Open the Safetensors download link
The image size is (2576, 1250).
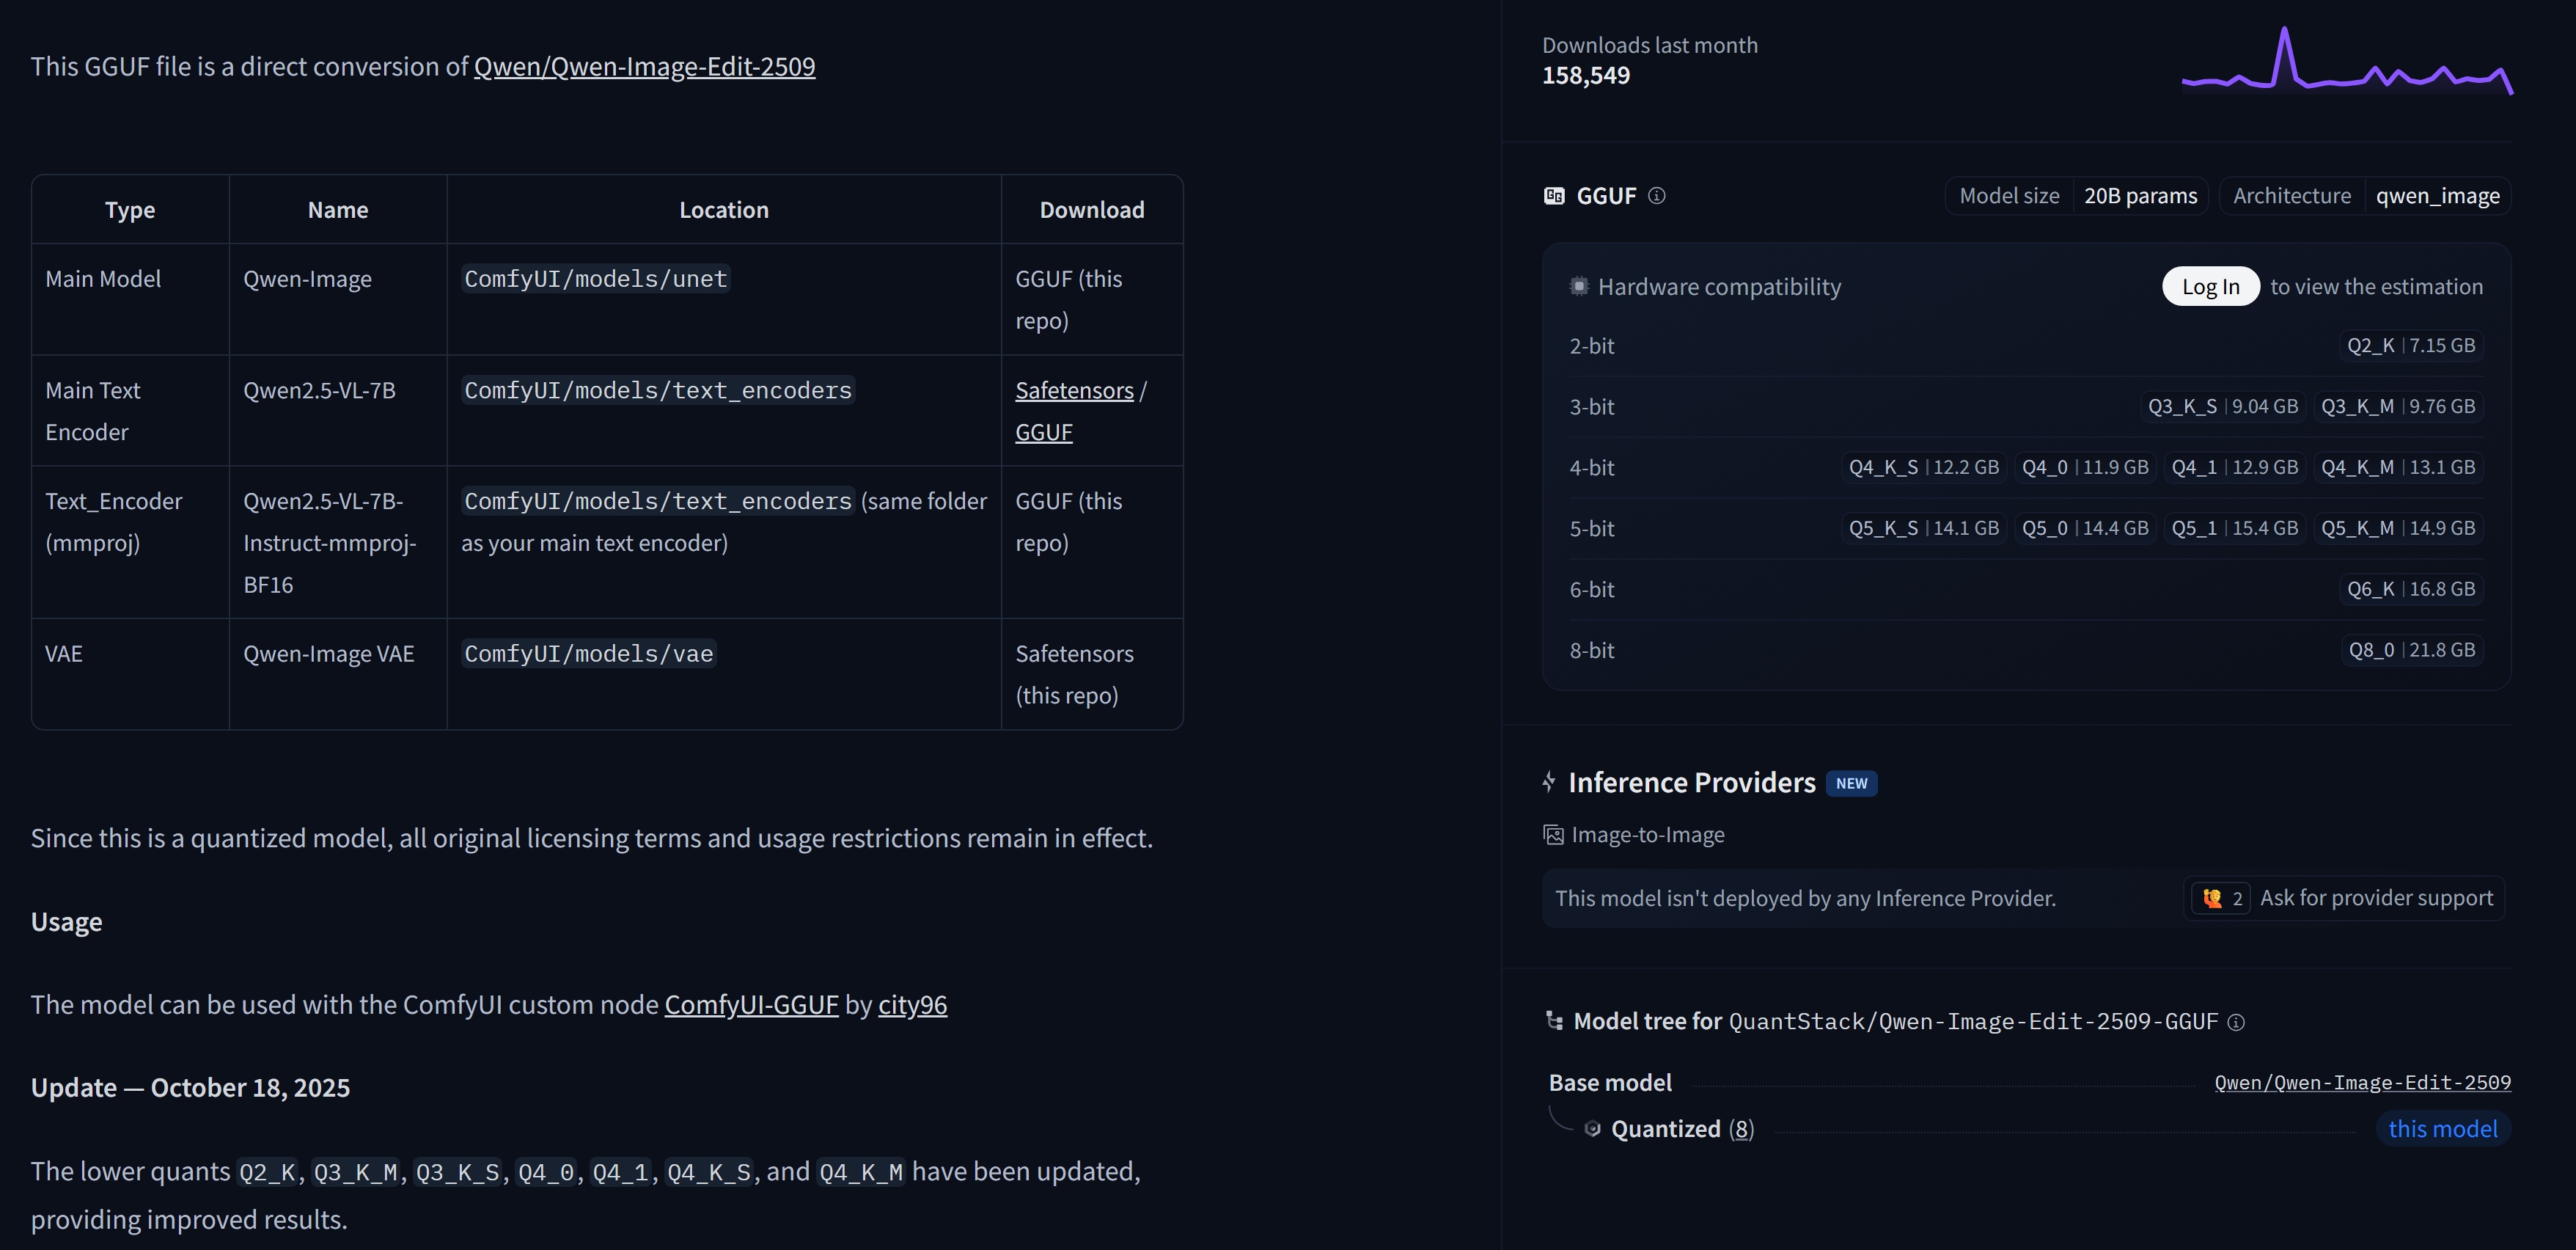(x=1074, y=391)
